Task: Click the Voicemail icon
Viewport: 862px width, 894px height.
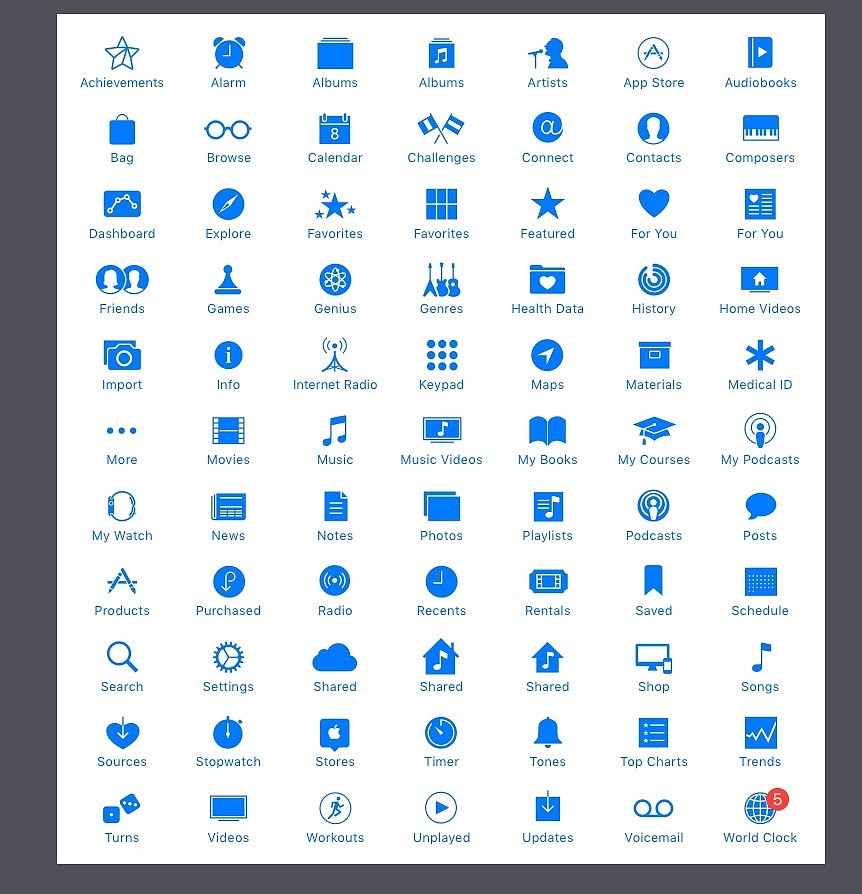Action: [653, 808]
